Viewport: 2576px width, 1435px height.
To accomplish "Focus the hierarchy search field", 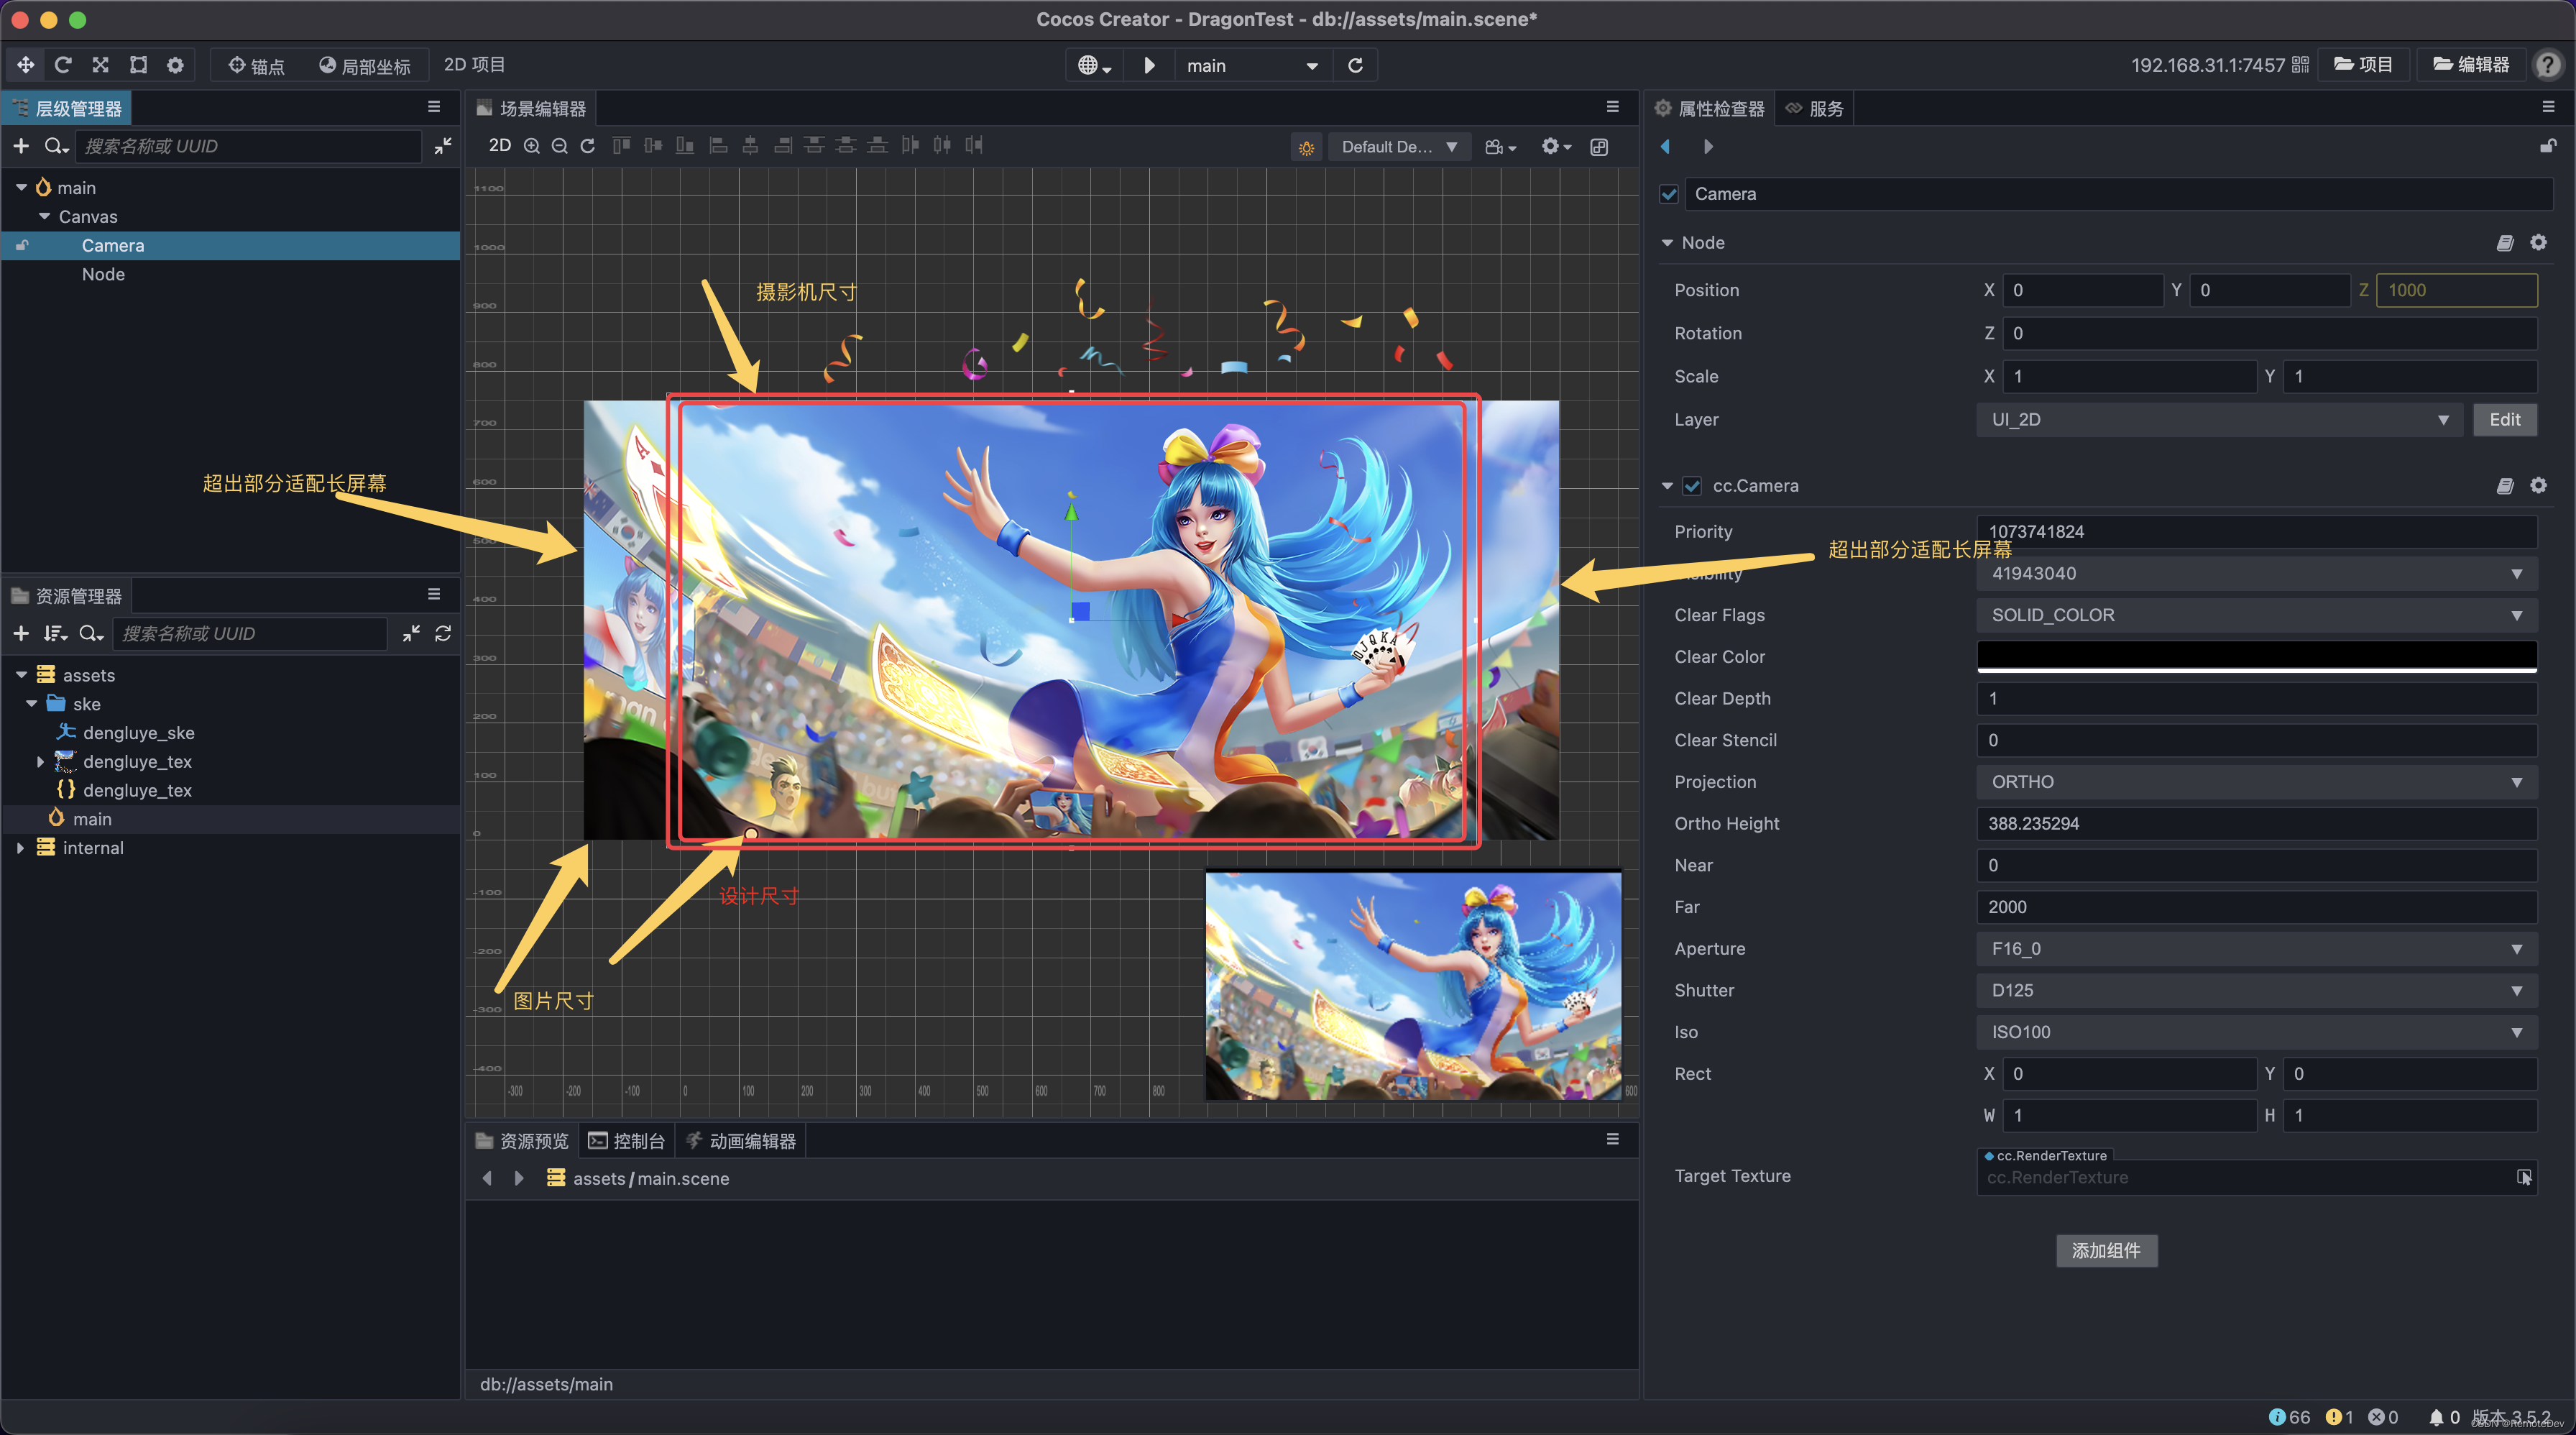I will click(x=248, y=146).
